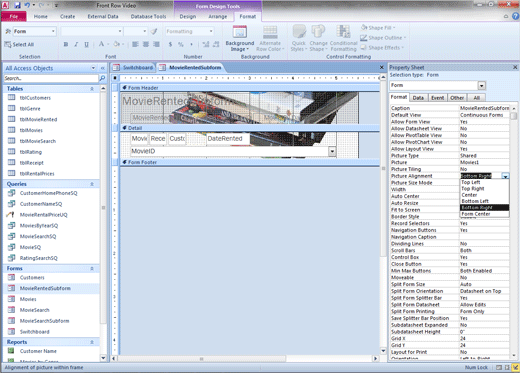Switch to the Arrange ribbon tab

(x=218, y=16)
